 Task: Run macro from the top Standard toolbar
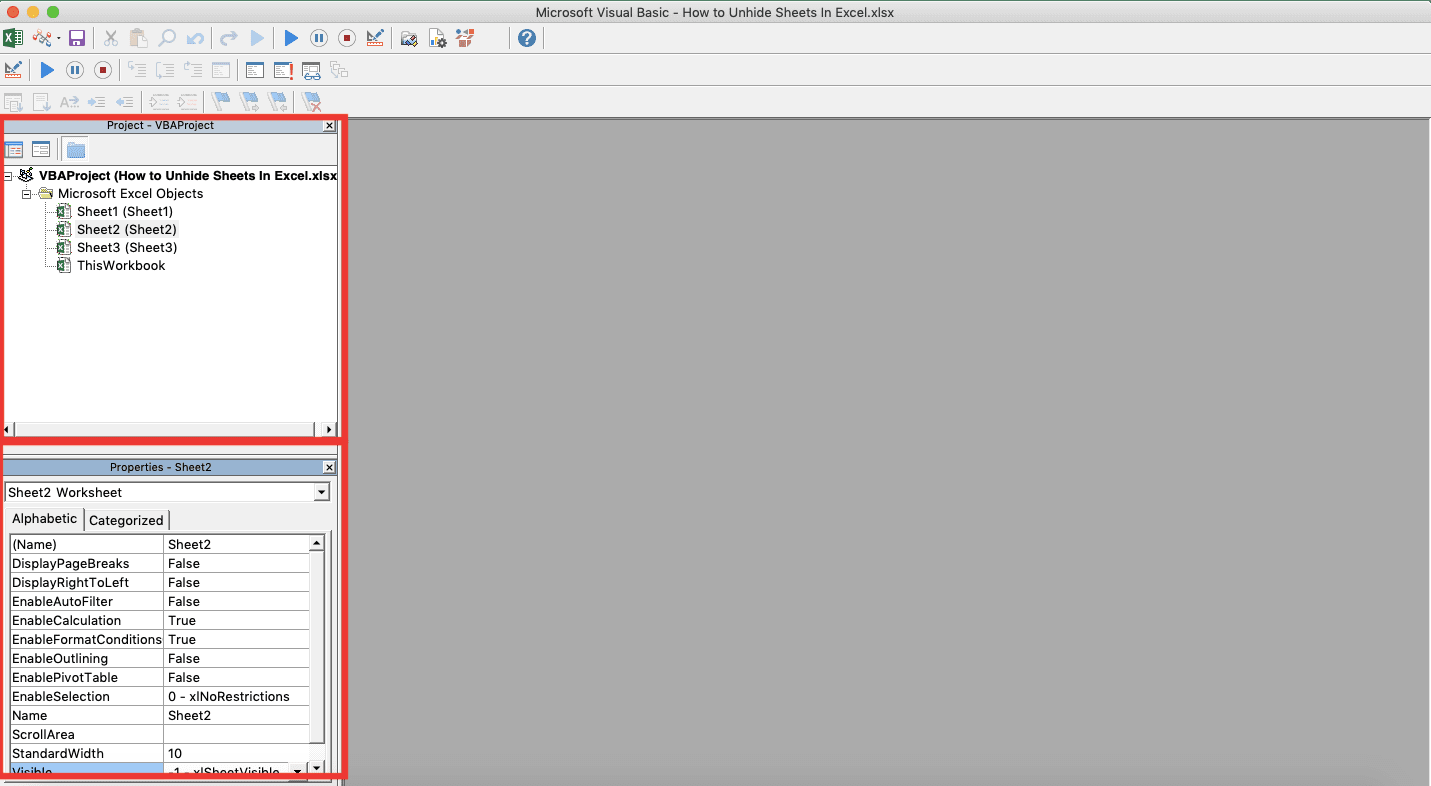tap(291, 38)
